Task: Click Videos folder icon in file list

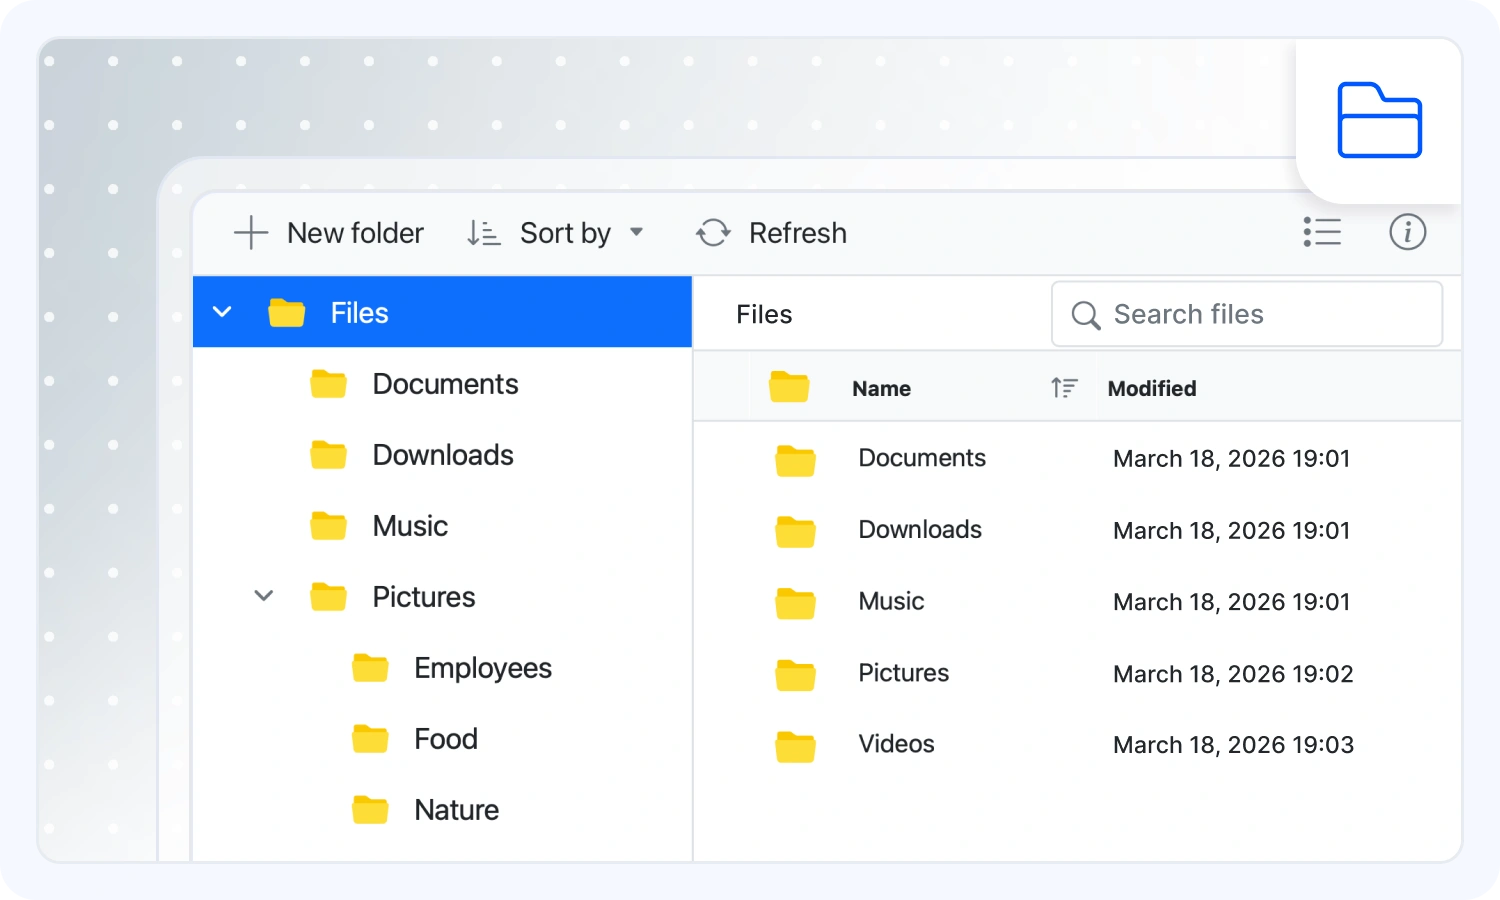Action: [795, 746]
